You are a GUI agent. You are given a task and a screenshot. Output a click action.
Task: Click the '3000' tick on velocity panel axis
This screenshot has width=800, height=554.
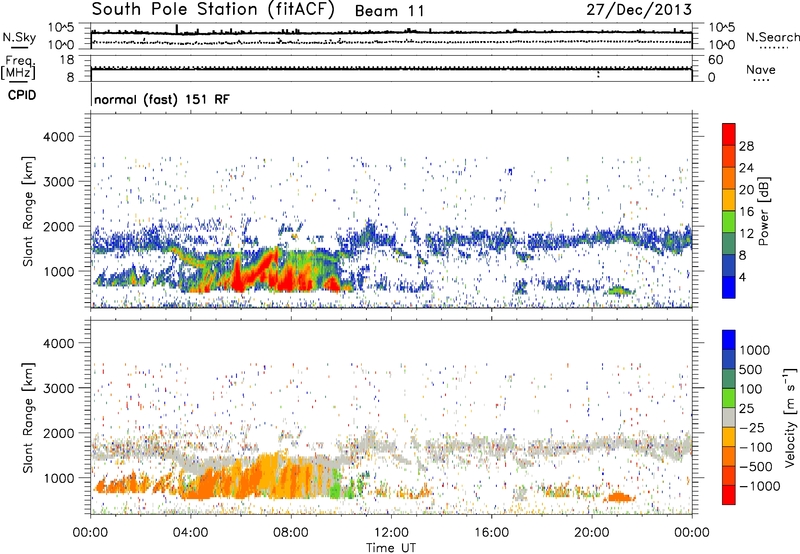tap(58, 388)
